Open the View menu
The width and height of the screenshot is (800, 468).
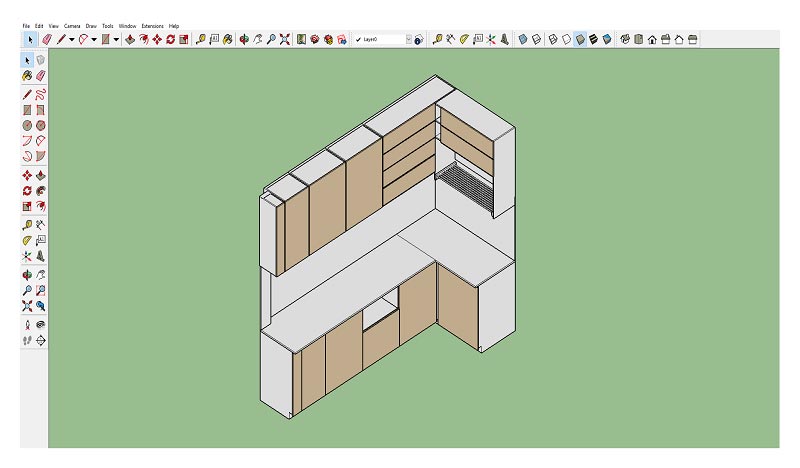54,26
